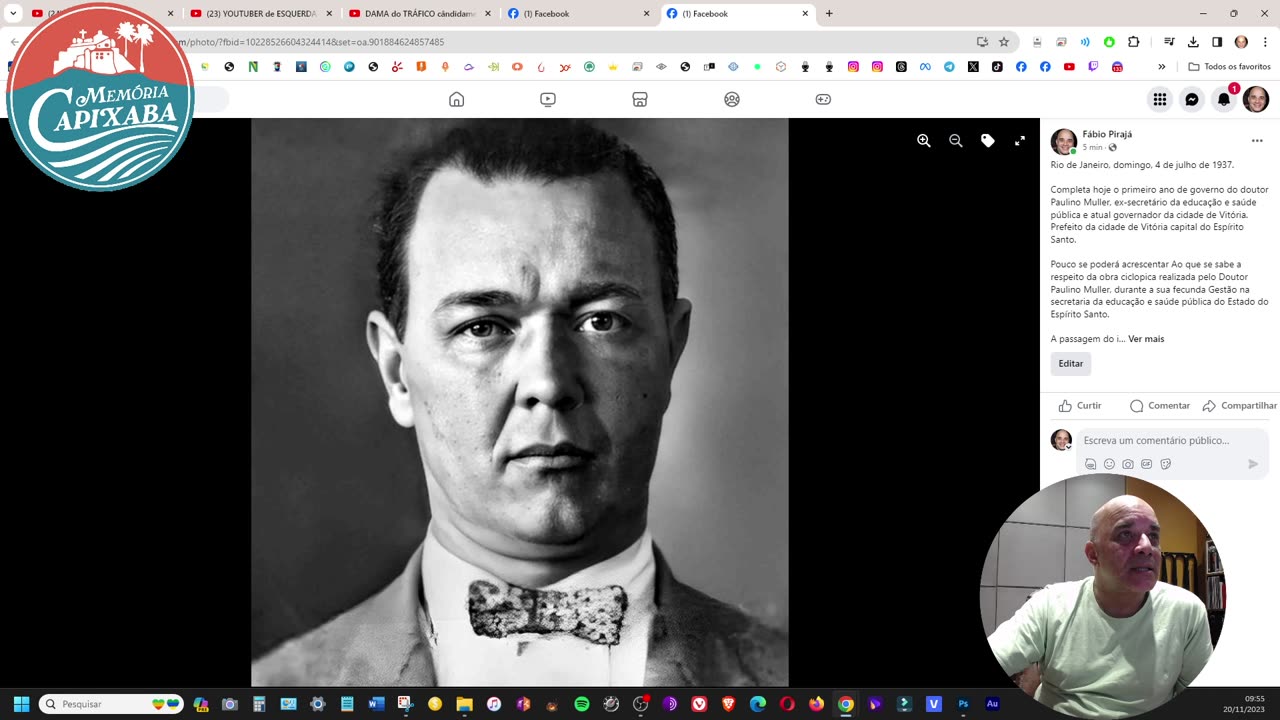The height and width of the screenshot is (720, 1280).
Task: Click the Editar button
Action: click(1070, 364)
